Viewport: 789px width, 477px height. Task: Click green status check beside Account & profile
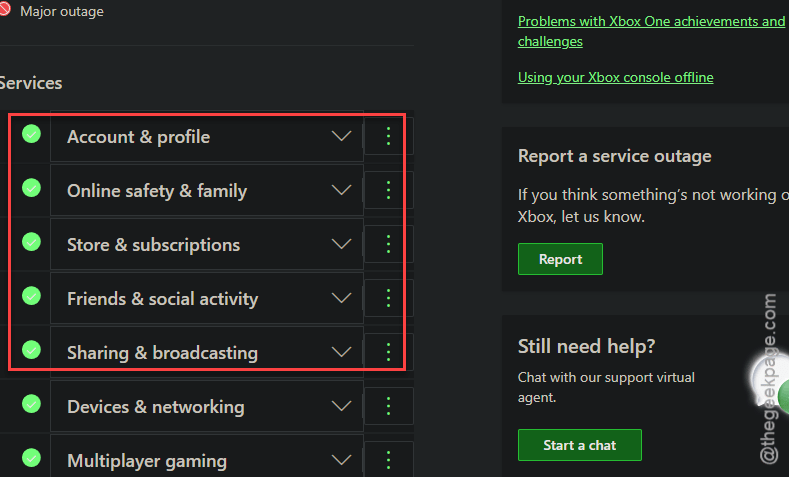pos(31,134)
